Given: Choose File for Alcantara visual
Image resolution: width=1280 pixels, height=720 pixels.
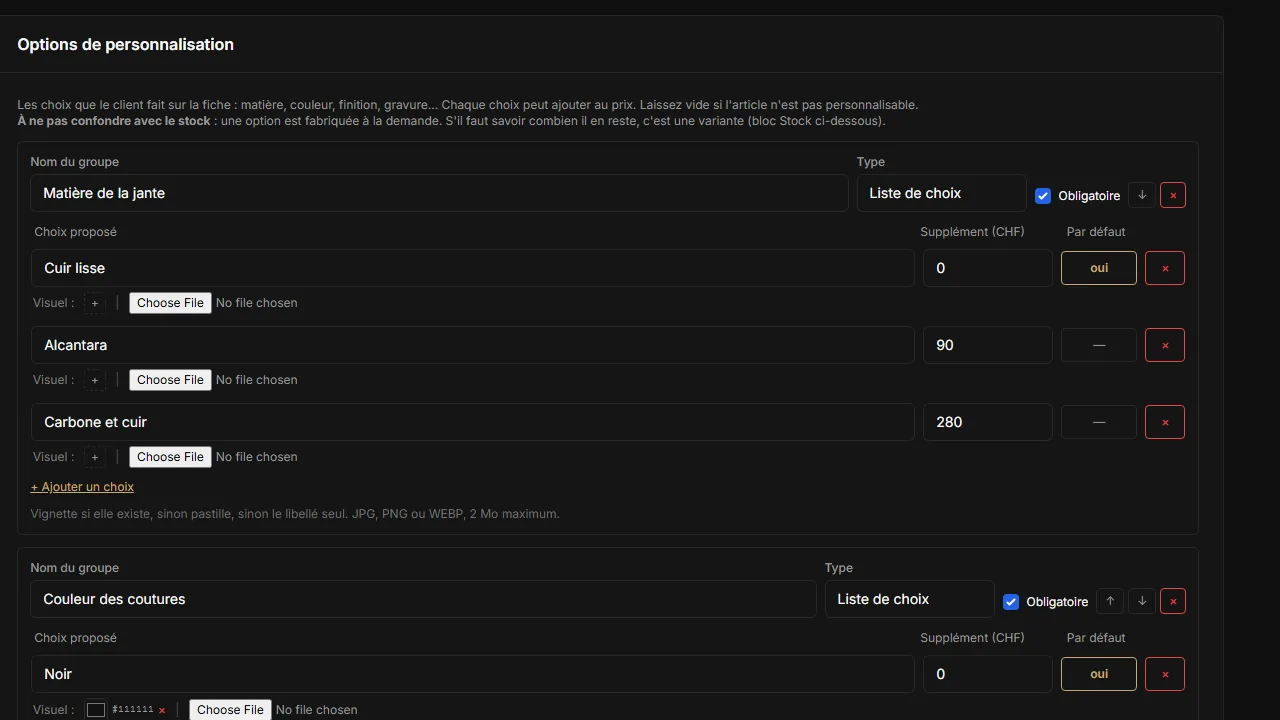Looking at the screenshot, I should coord(170,380).
